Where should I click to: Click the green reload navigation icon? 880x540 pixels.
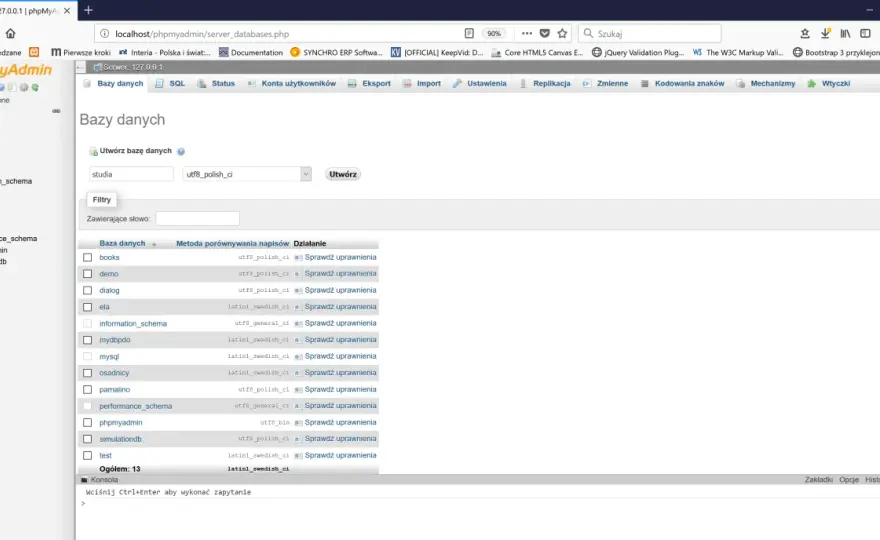(35, 88)
